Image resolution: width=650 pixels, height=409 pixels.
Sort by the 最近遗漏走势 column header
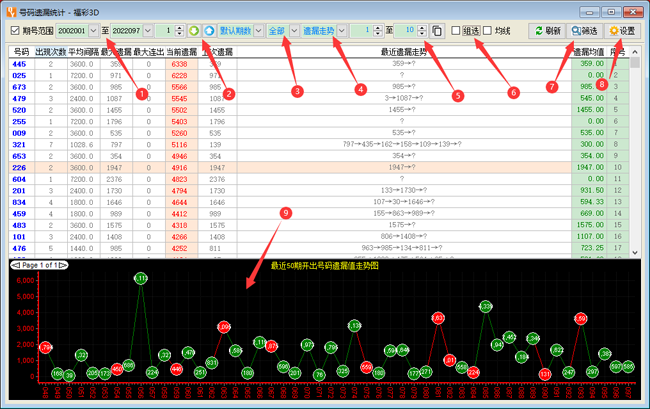404,52
